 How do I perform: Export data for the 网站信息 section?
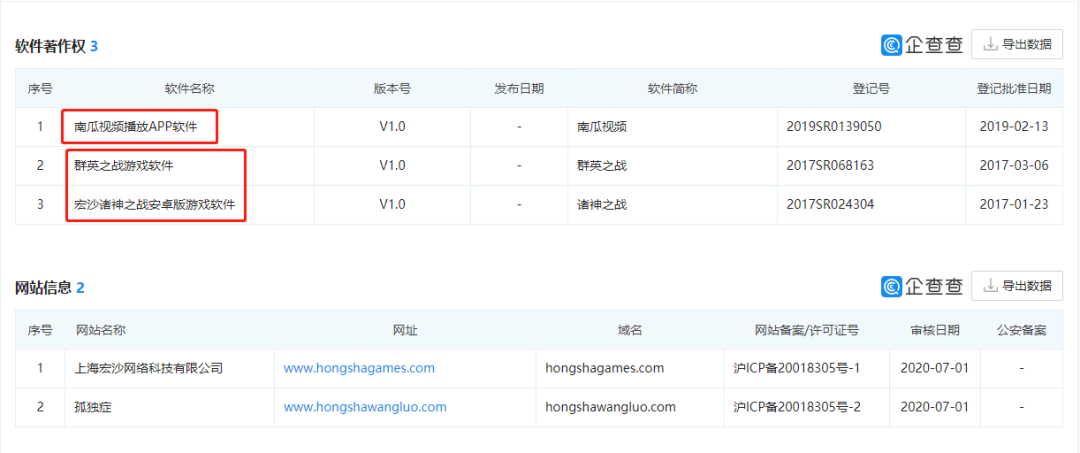(1017, 286)
